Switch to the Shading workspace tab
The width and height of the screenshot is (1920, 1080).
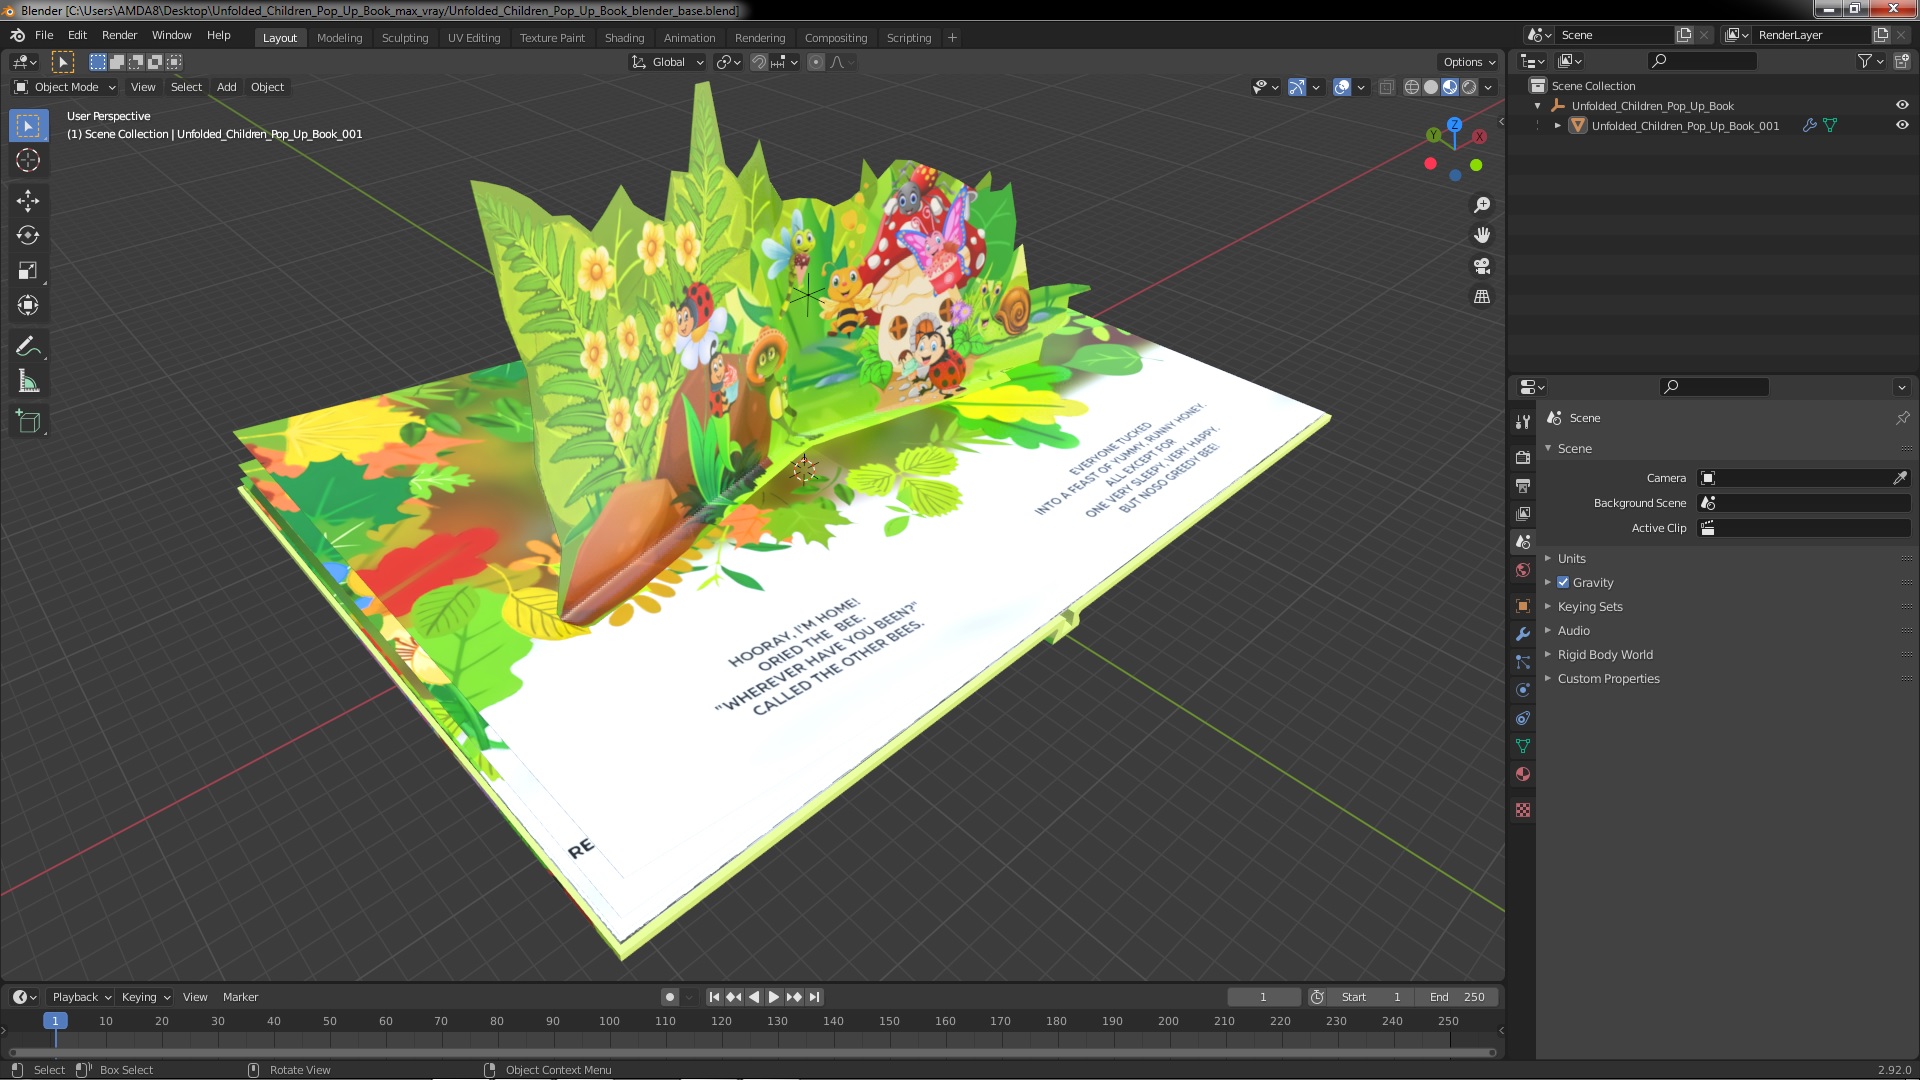[x=624, y=38]
